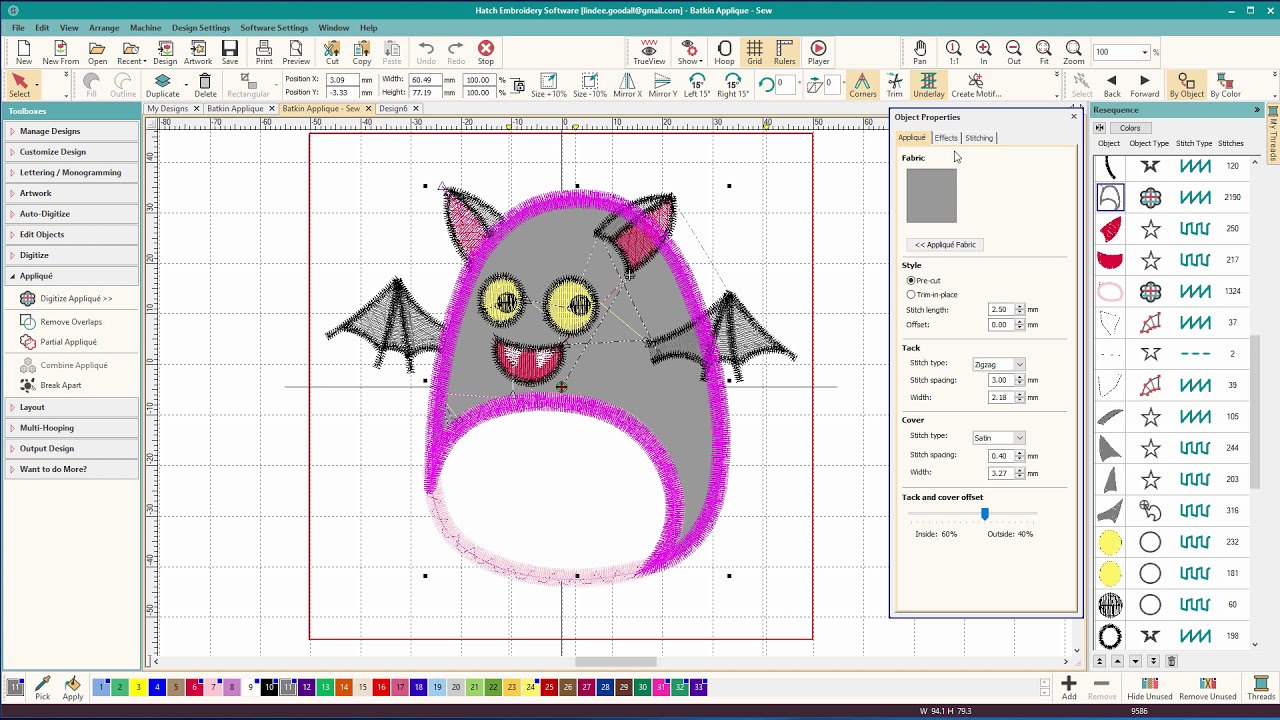Click Remove Overlaps
The image size is (1280, 720).
61,322
